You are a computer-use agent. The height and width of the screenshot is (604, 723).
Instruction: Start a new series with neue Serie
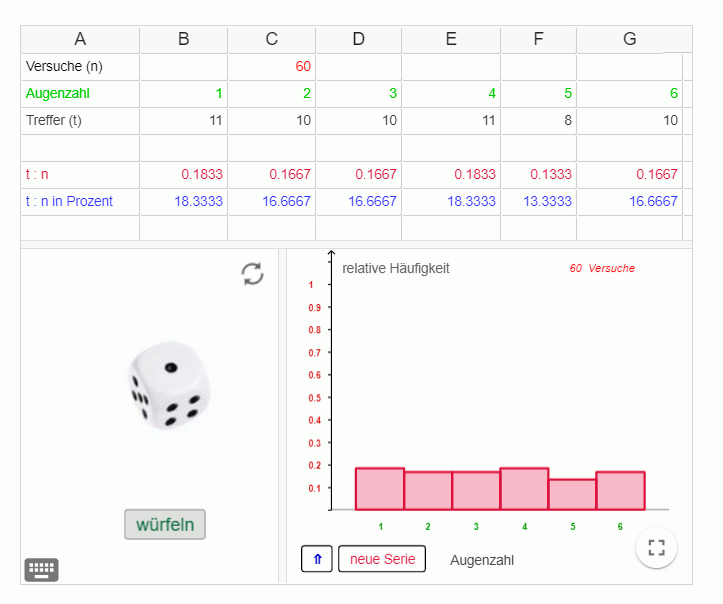pyautogui.click(x=382, y=559)
